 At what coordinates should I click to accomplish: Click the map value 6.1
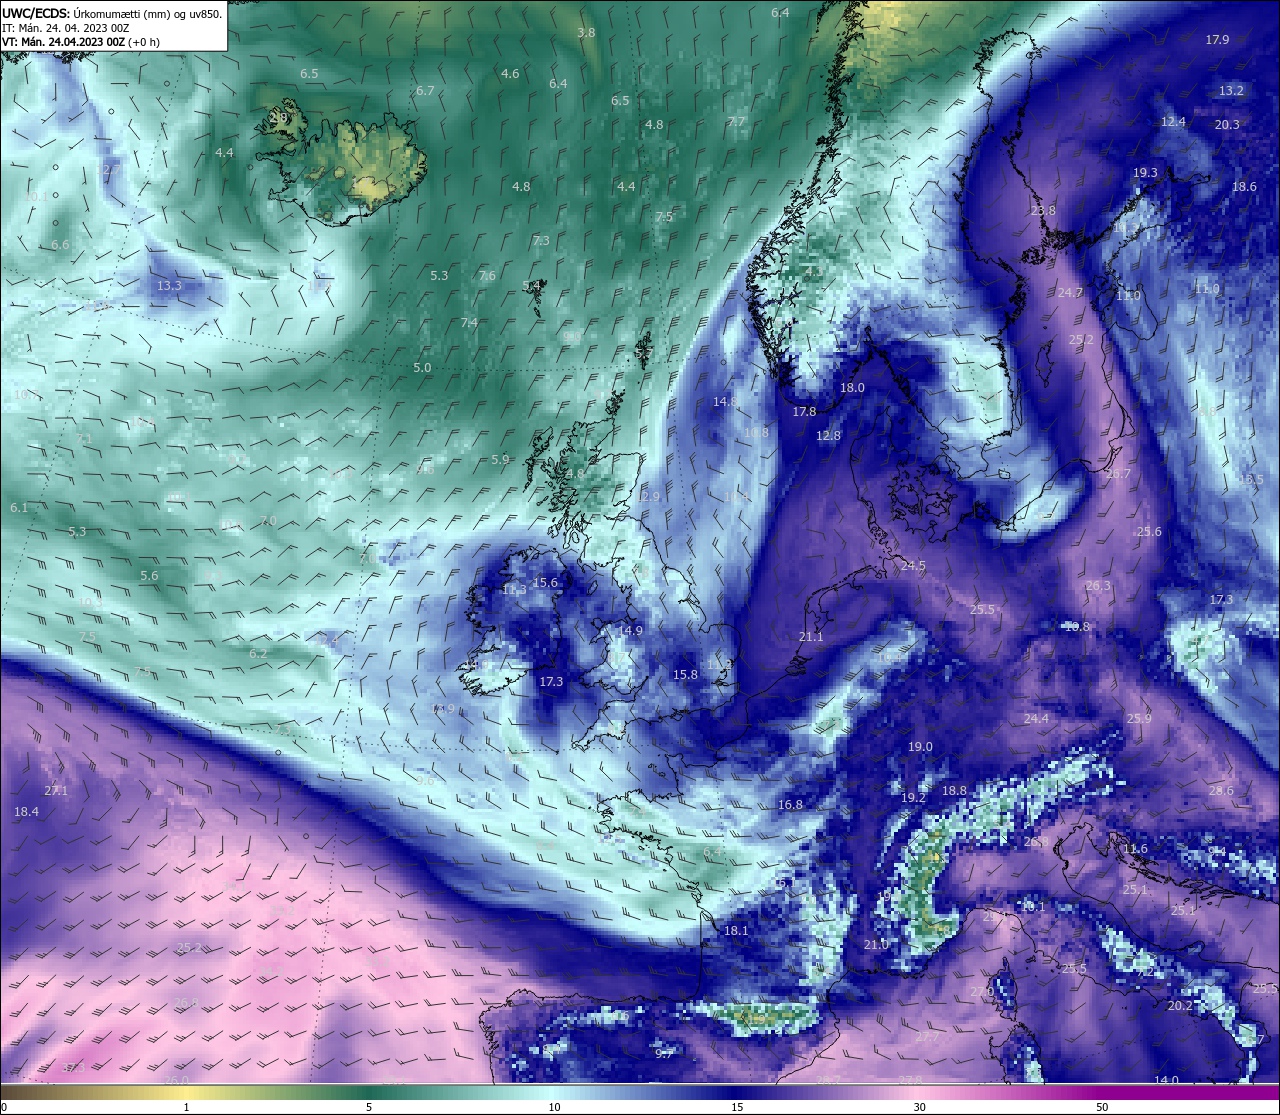(x=19, y=508)
